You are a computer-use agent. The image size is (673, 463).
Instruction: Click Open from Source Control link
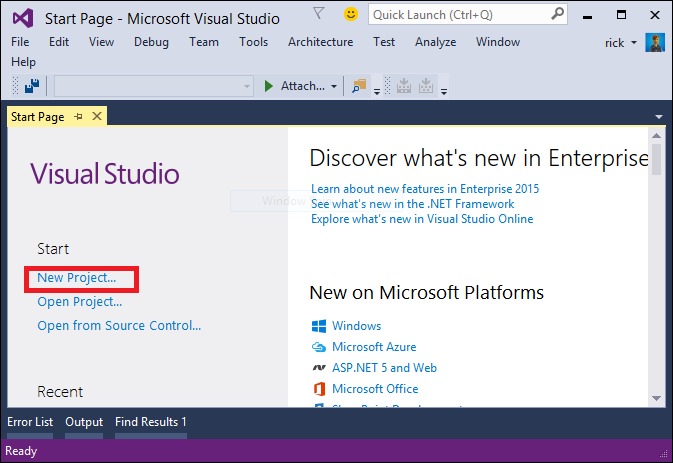click(119, 326)
